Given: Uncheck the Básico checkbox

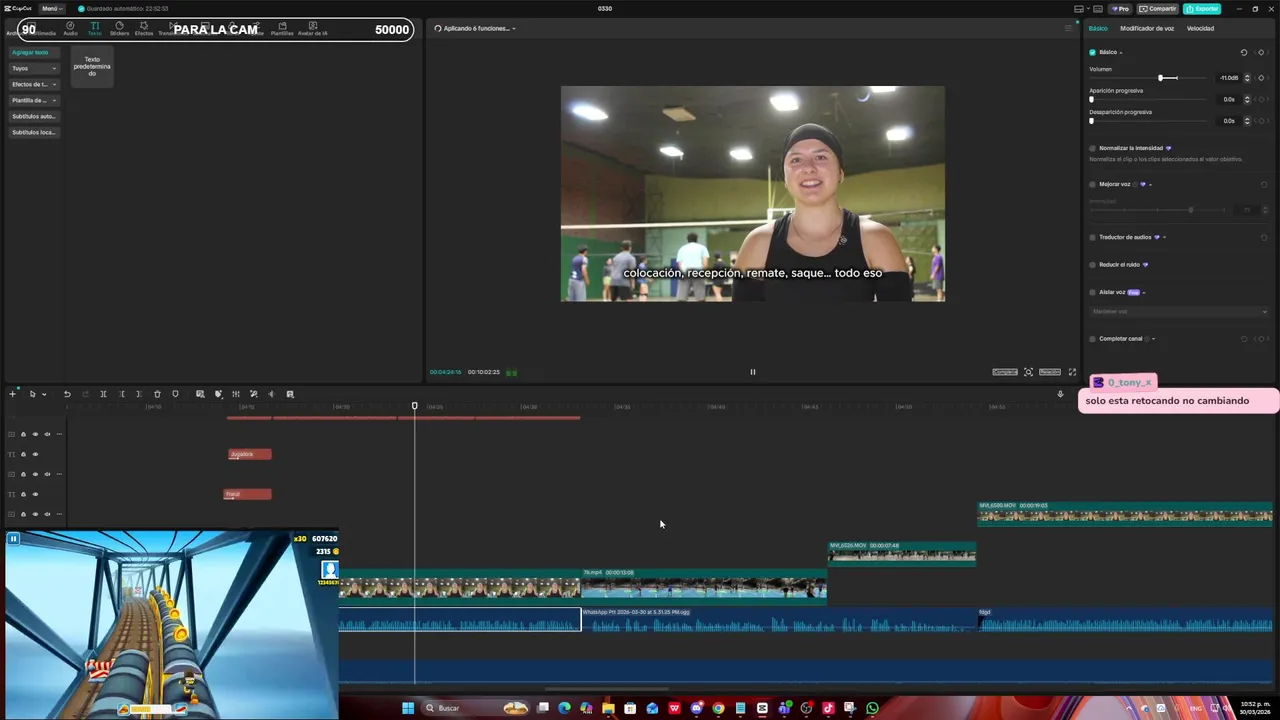Looking at the screenshot, I should point(1092,52).
